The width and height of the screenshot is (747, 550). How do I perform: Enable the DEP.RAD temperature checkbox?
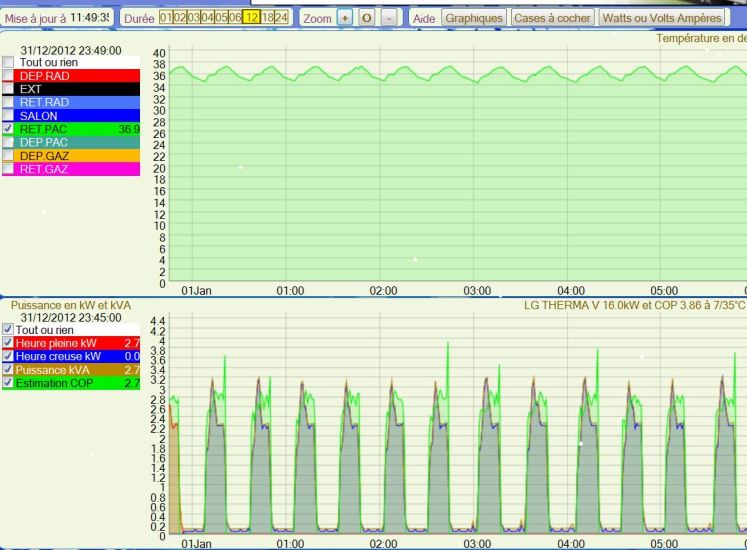click(x=9, y=75)
